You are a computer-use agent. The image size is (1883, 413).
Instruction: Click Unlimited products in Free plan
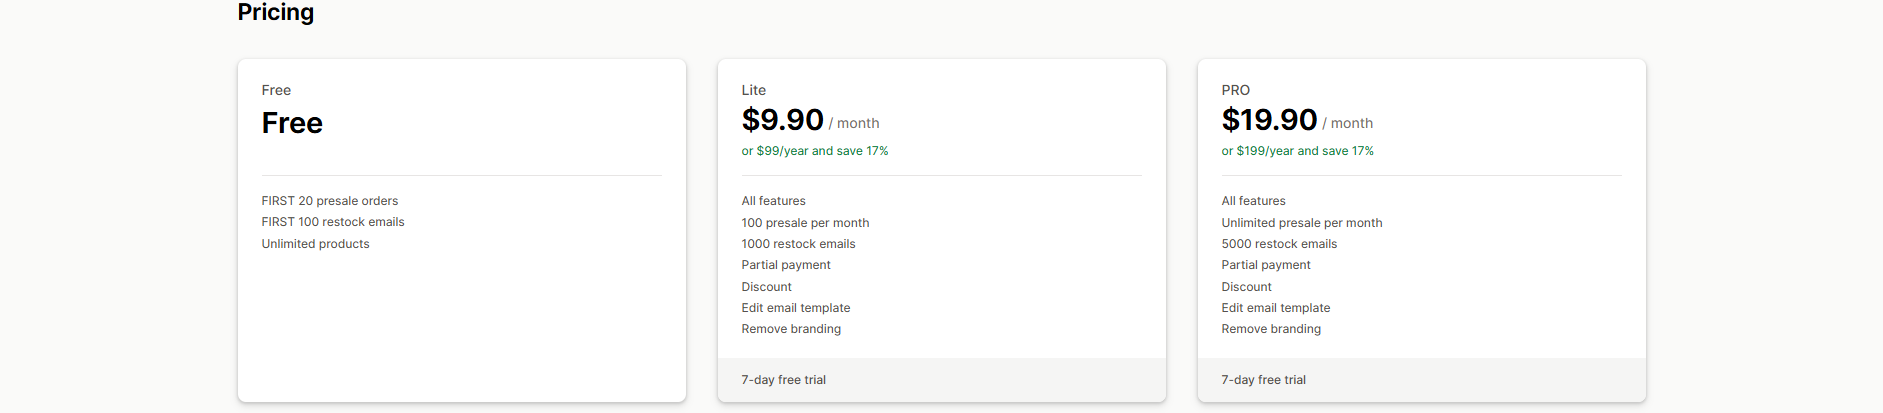click(315, 244)
